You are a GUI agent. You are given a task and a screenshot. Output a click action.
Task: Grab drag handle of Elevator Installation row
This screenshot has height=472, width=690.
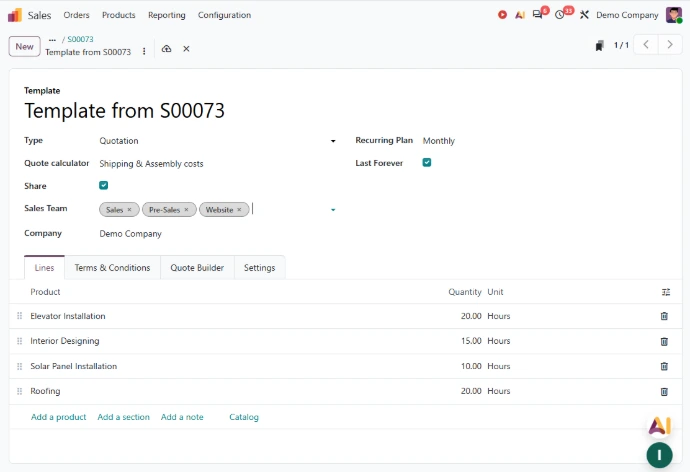[19, 316]
